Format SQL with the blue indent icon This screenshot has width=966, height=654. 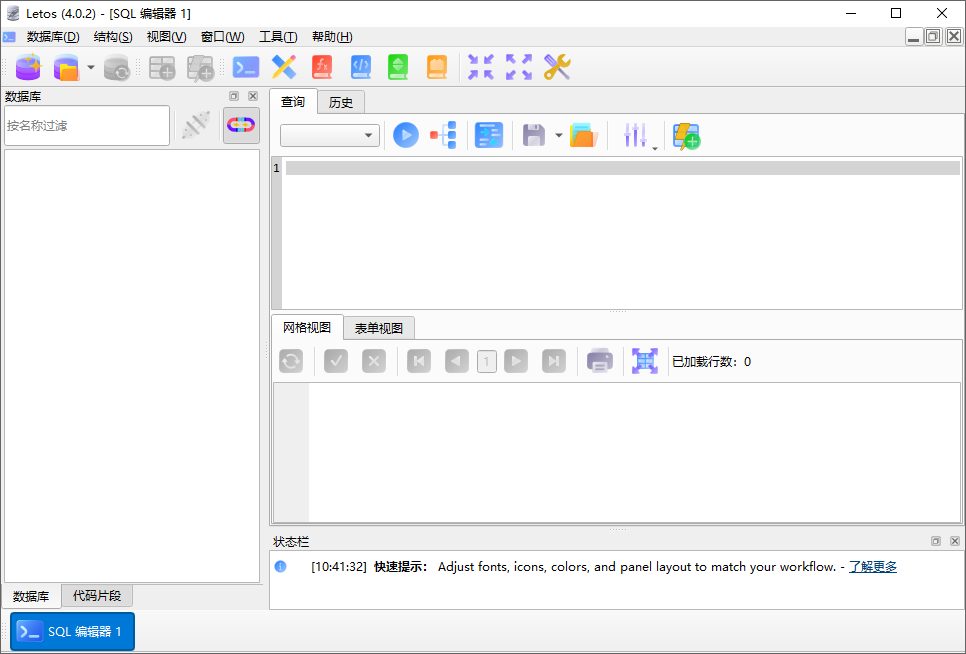coord(489,135)
